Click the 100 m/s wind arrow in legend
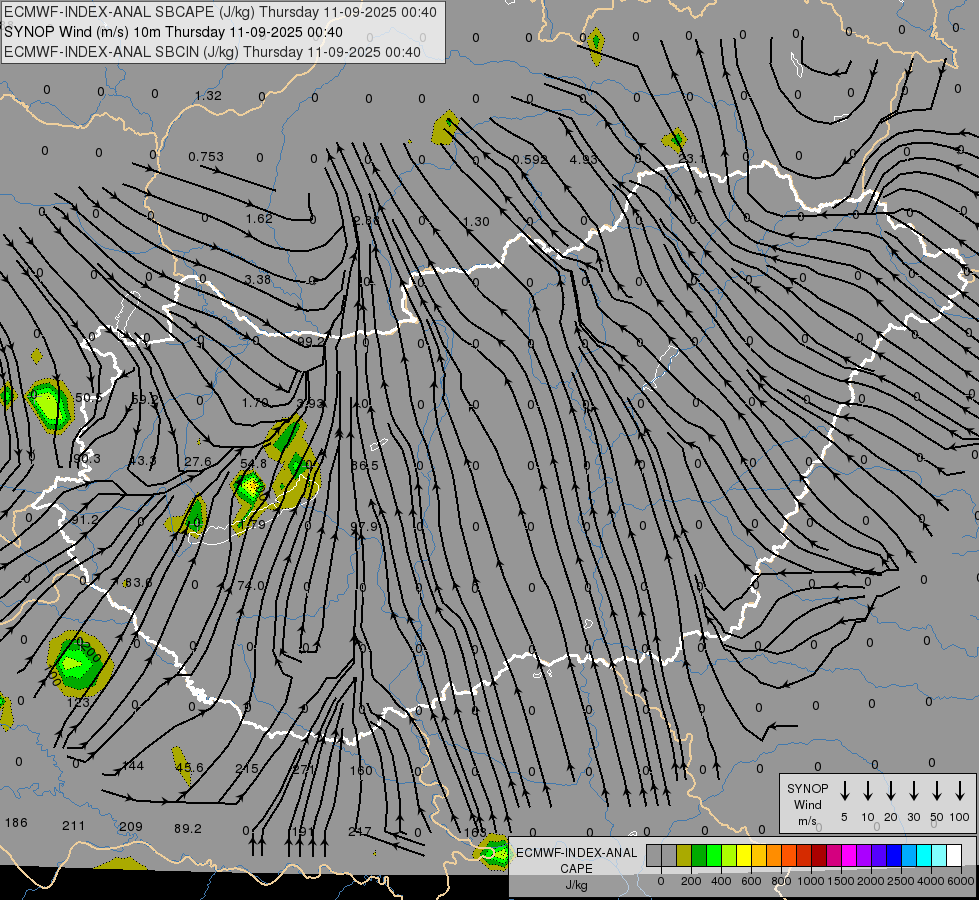979x900 pixels. [x=960, y=791]
